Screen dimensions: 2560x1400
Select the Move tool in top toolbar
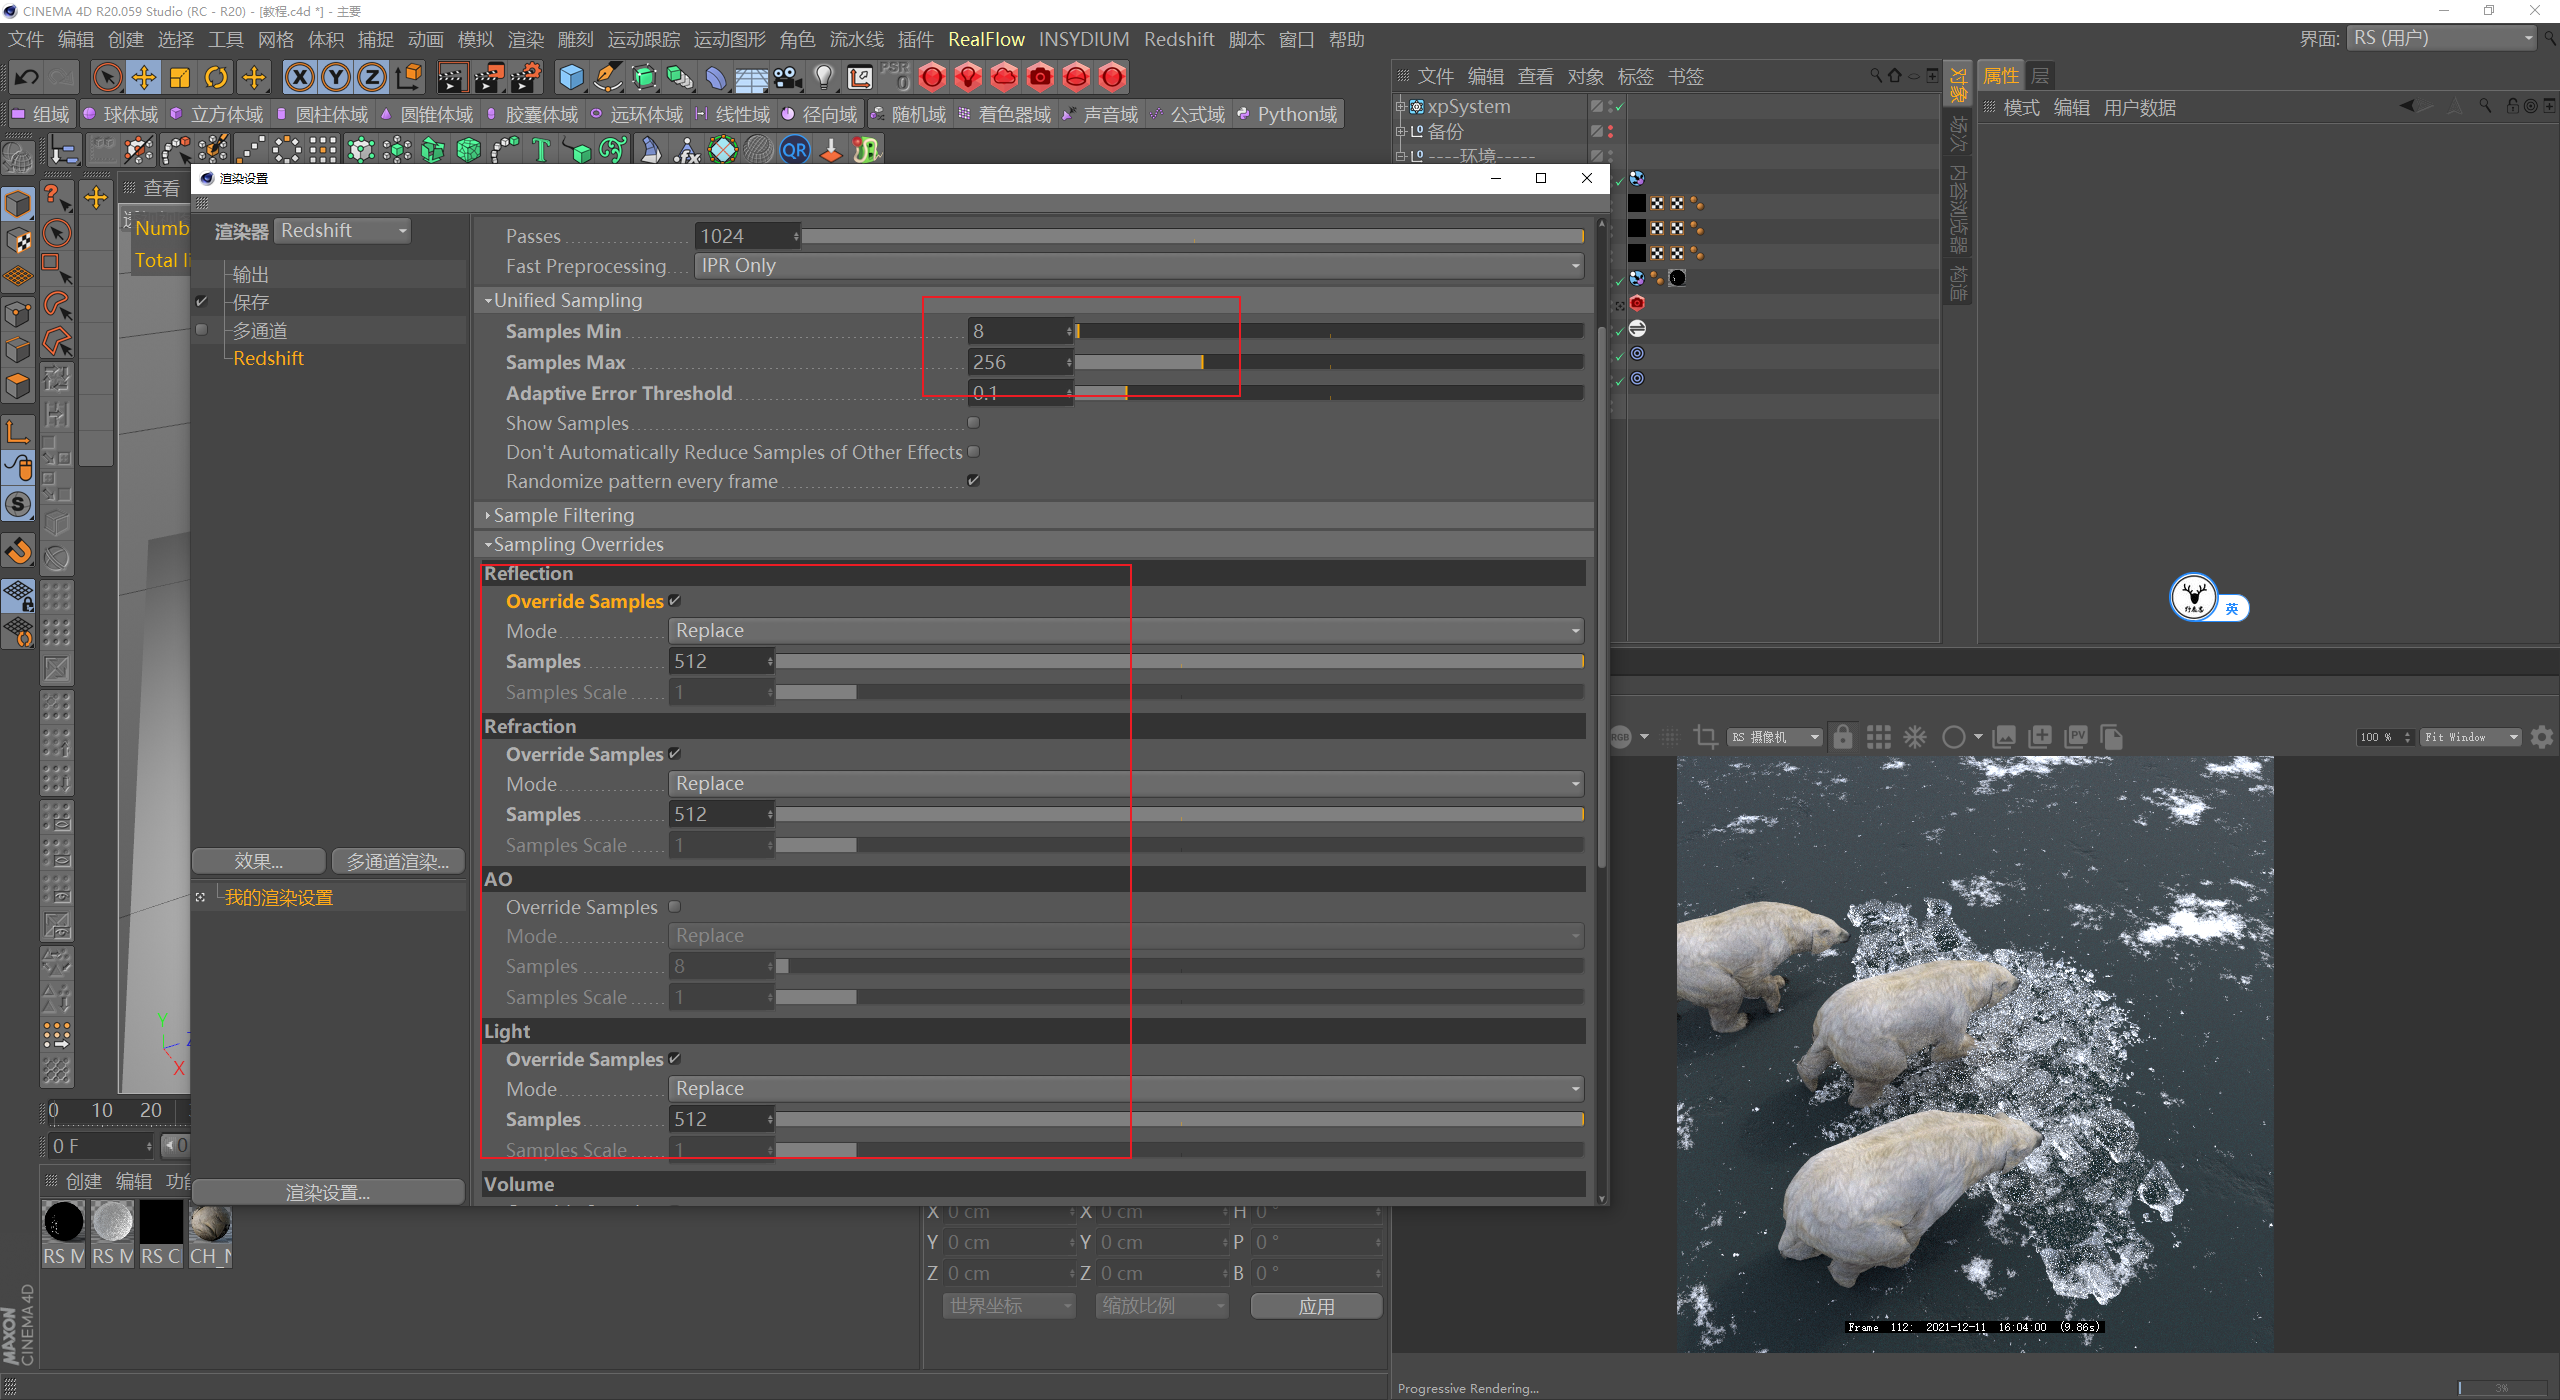144,77
